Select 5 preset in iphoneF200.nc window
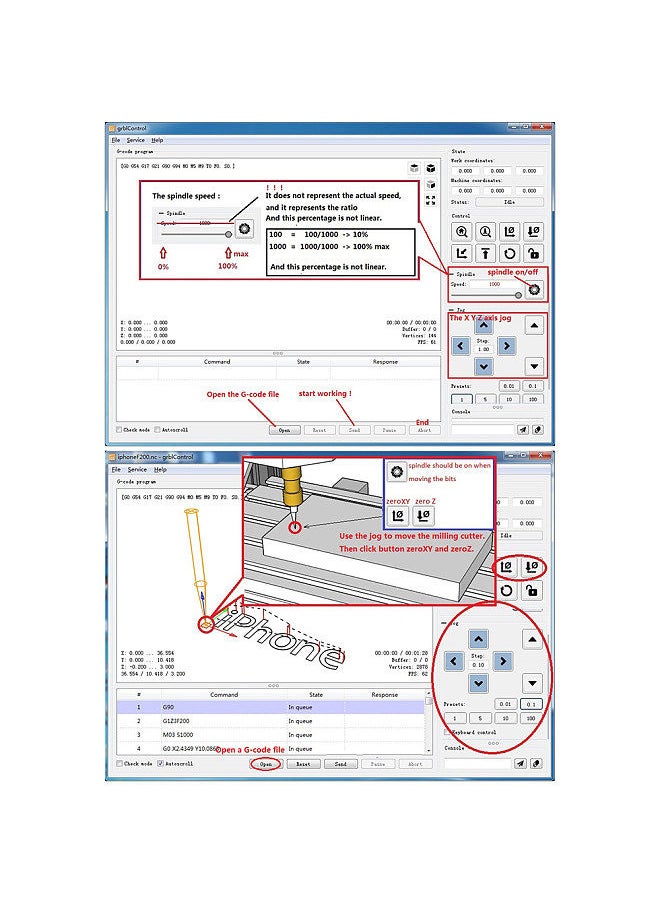The image size is (660, 904). tap(480, 718)
